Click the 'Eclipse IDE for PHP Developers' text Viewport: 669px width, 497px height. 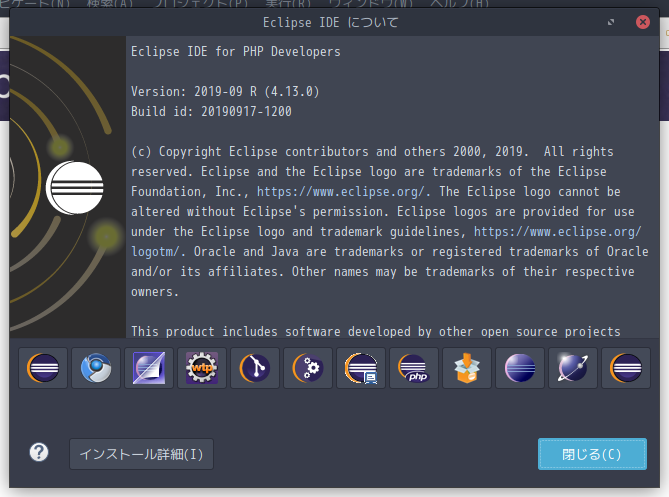(x=236, y=52)
